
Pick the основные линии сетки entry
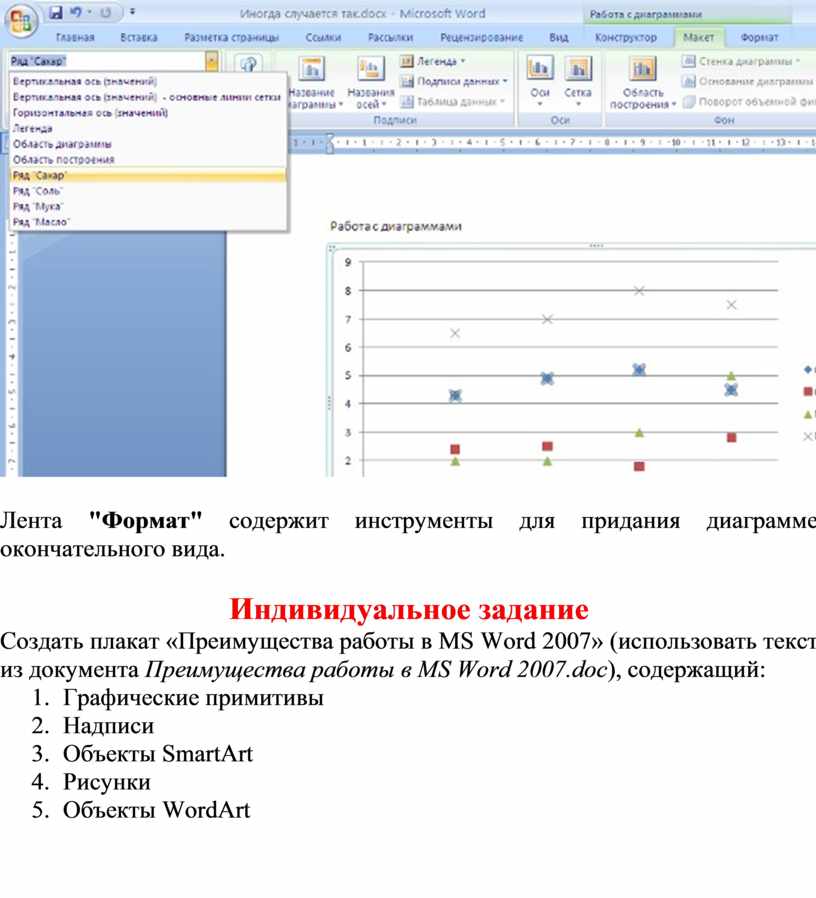(x=147, y=97)
